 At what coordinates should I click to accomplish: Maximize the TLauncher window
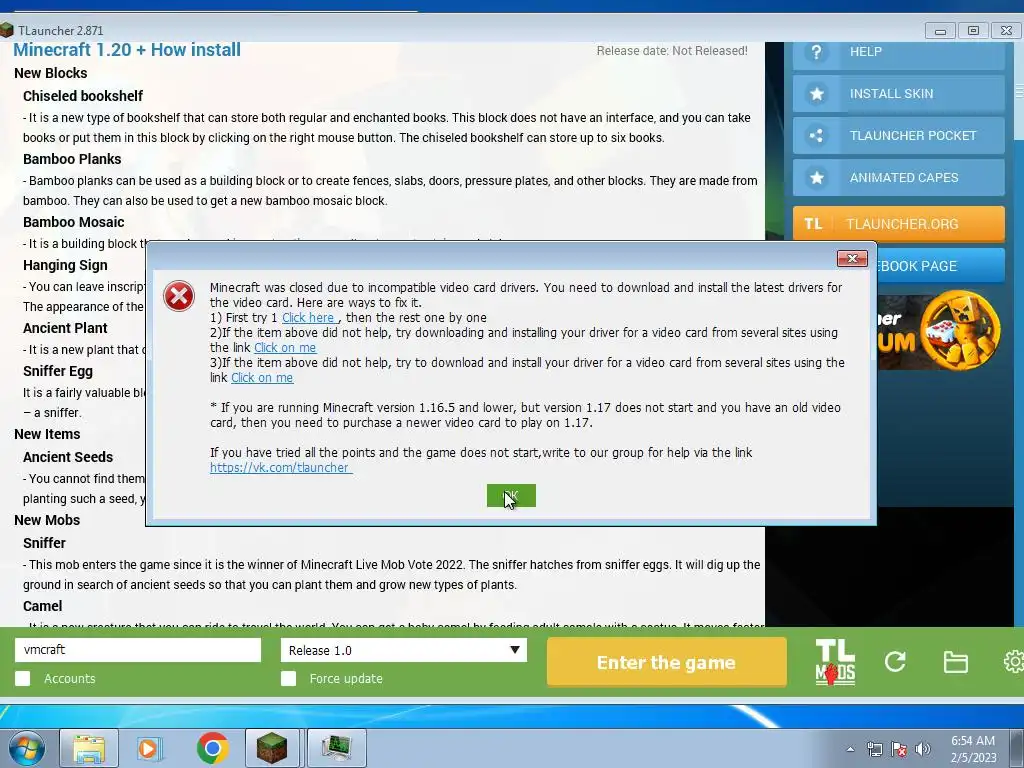[x=973, y=31]
